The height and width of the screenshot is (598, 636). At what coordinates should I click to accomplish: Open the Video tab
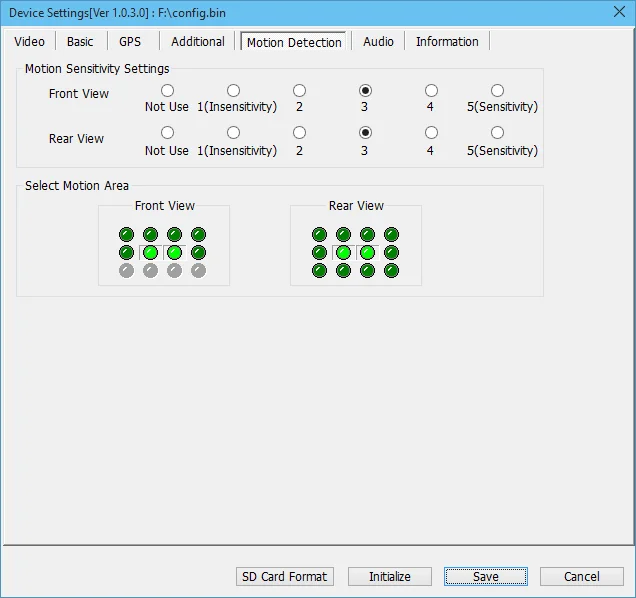[x=29, y=41]
